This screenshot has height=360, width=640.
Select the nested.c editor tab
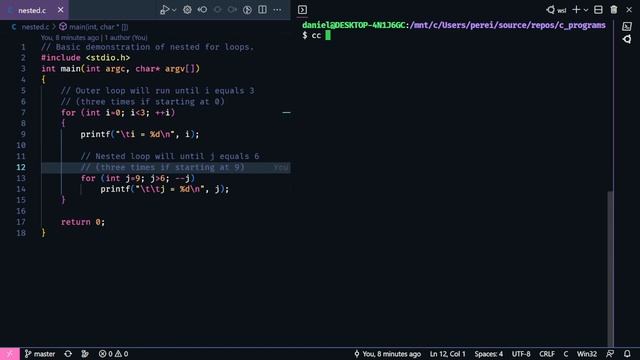point(34,10)
